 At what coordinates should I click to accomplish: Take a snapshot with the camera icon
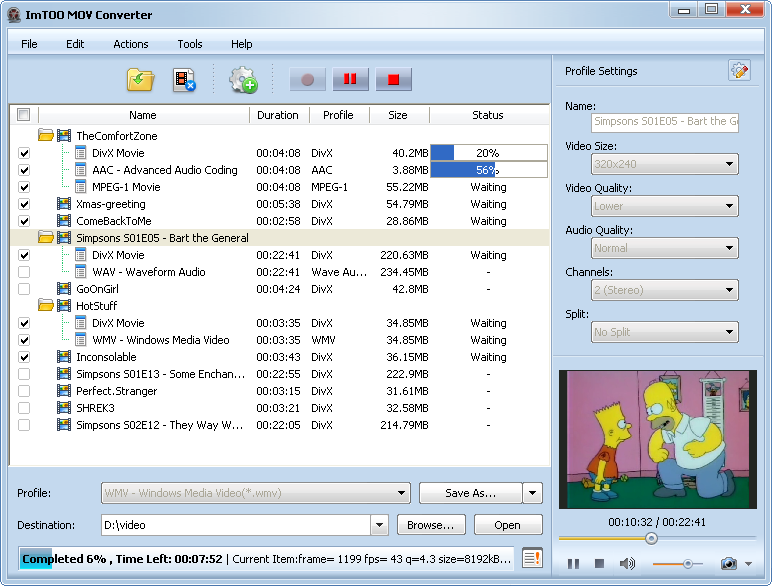728,563
